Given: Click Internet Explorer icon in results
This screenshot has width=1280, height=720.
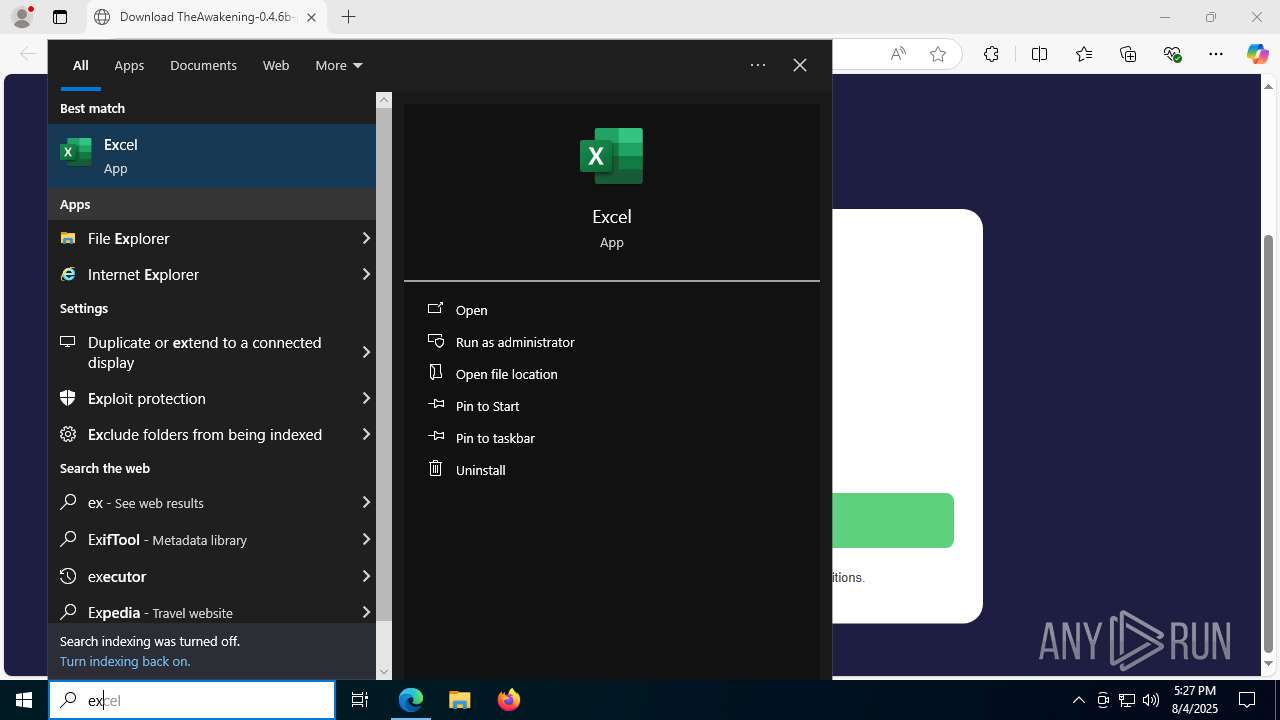Looking at the screenshot, I should (68, 274).
